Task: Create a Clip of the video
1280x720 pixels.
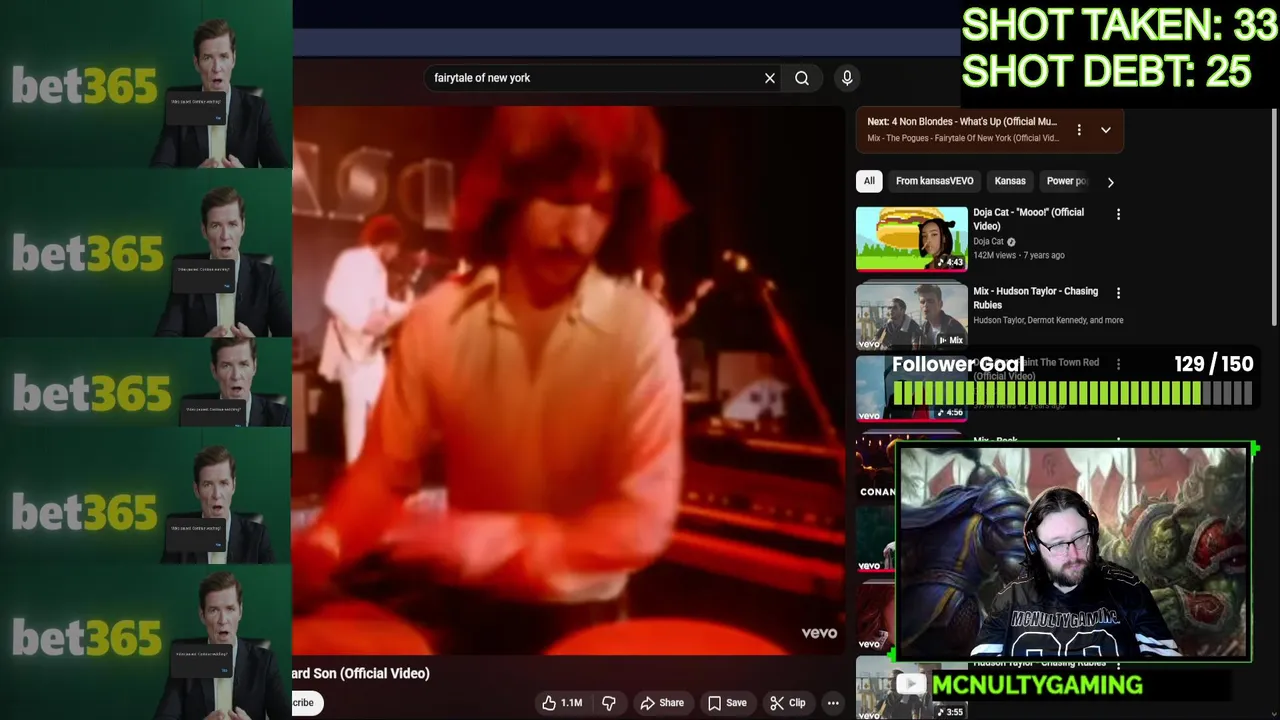Action: pyautogui.click(x=787, y=703)
